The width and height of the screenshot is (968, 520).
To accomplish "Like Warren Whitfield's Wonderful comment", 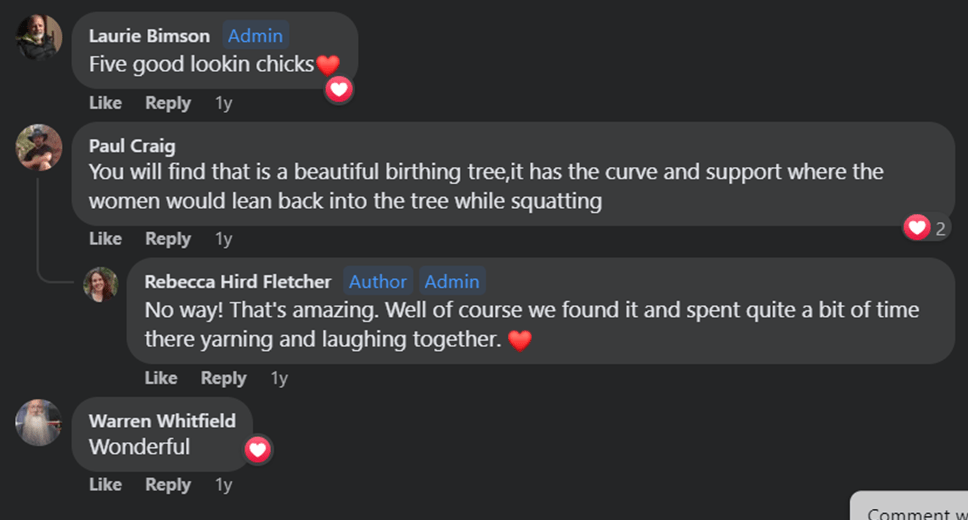I will tap(105, 485).
